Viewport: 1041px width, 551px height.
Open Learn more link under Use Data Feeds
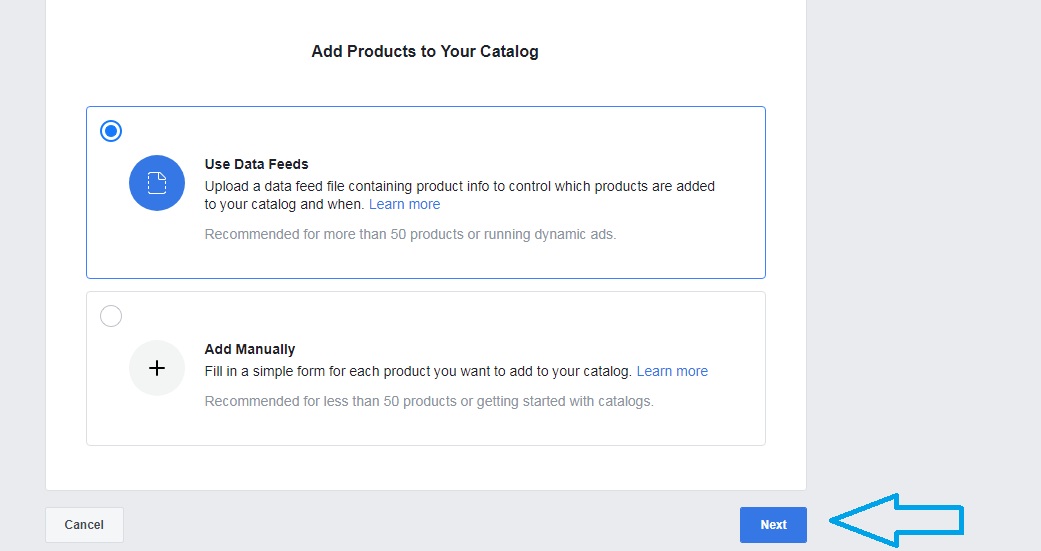pos(404,204)
